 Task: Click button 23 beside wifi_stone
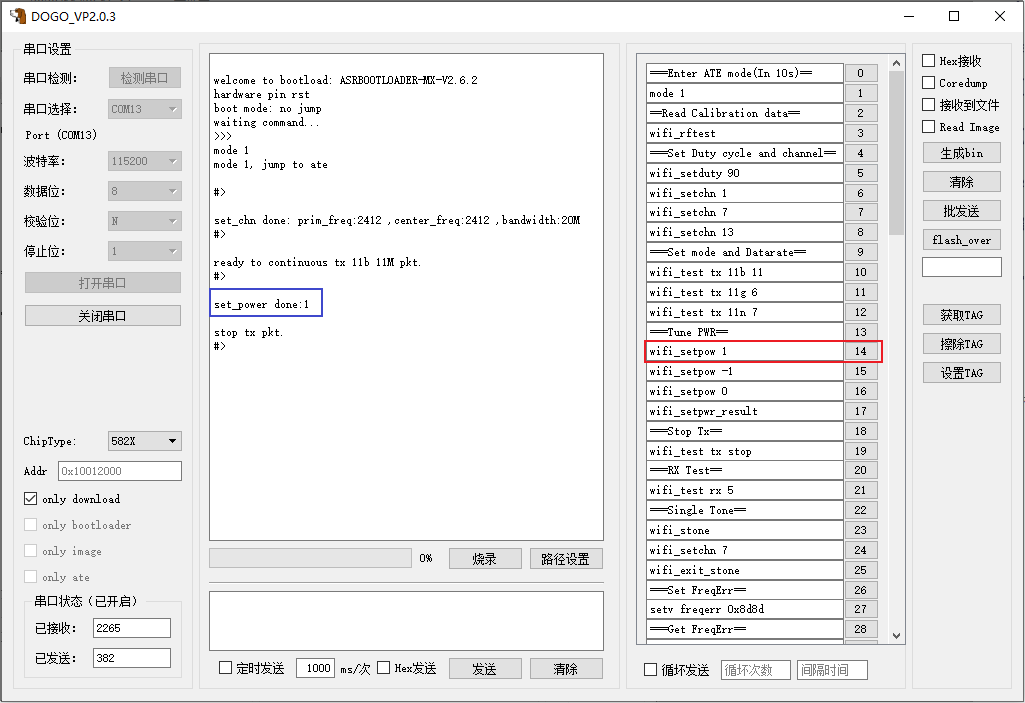861,530
